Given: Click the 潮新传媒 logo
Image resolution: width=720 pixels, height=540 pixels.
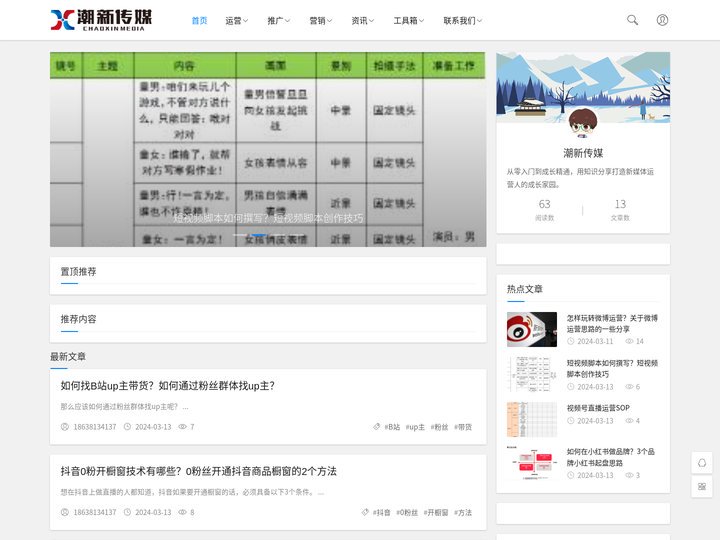Looking at the screenshot, I should coord(101,20).
